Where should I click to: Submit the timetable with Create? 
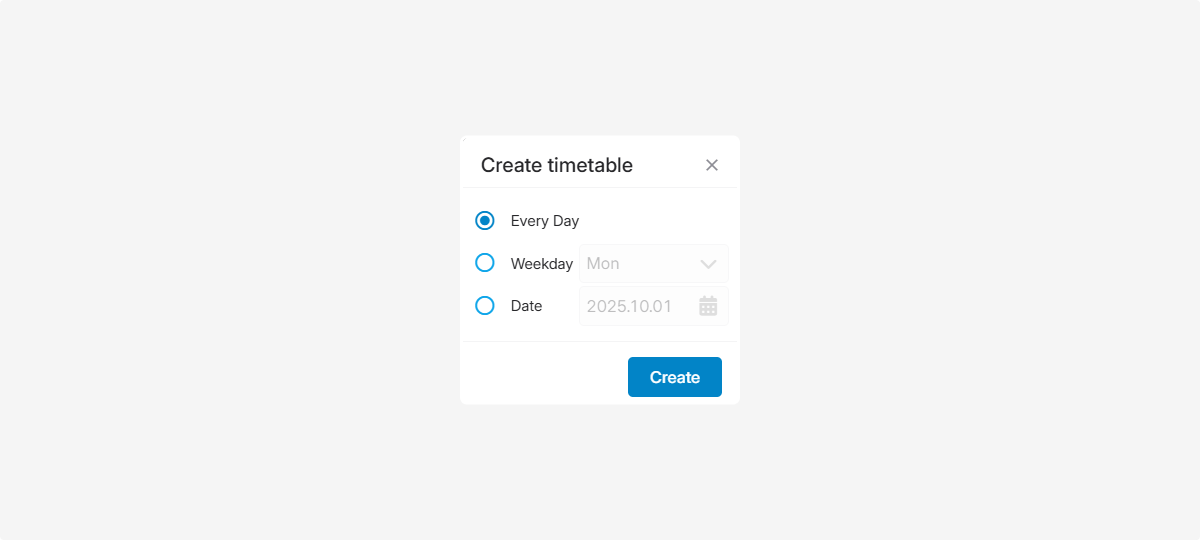click(675, 377)
